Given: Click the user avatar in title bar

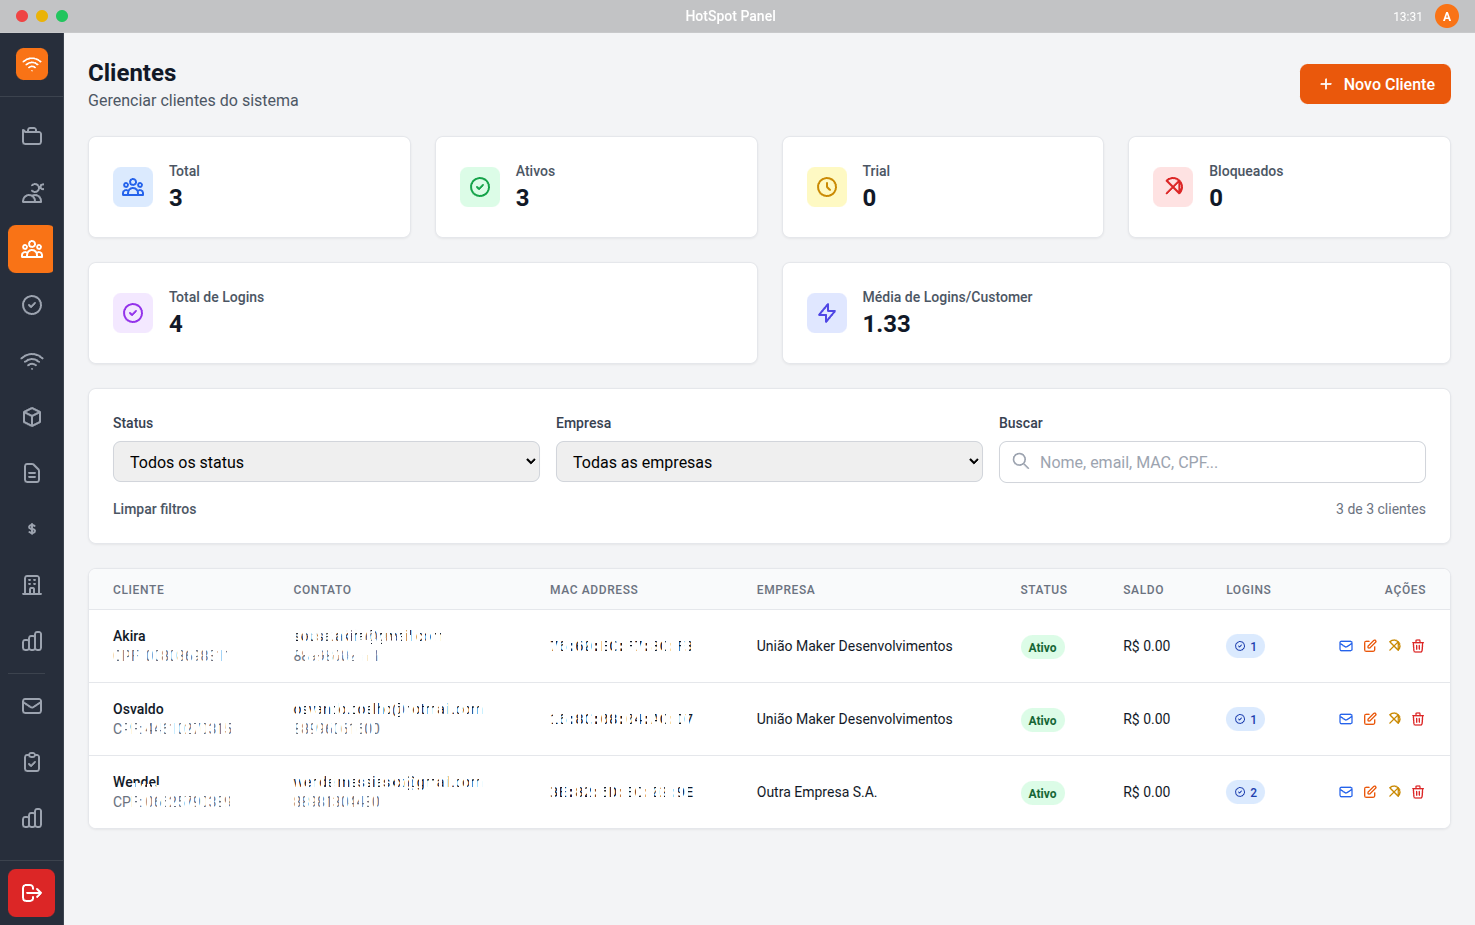Looking at the screenshot, I should click(1446, 16).
